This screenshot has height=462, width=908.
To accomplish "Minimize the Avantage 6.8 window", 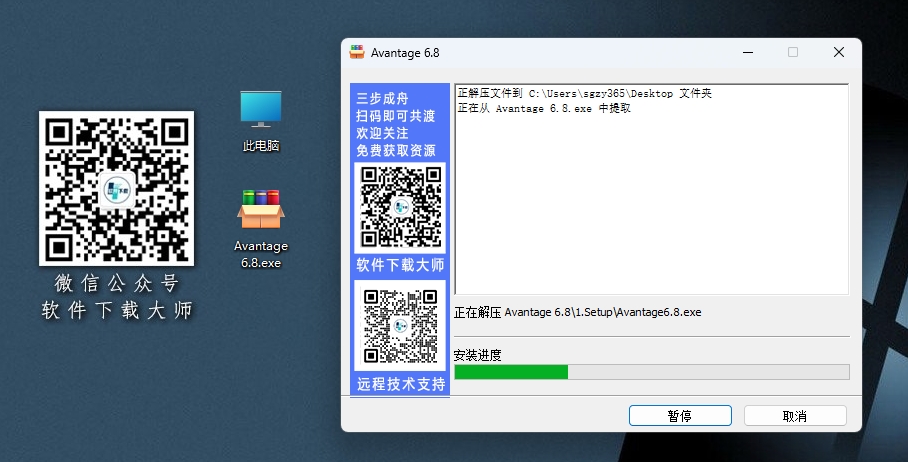I will tap(748, 52).
